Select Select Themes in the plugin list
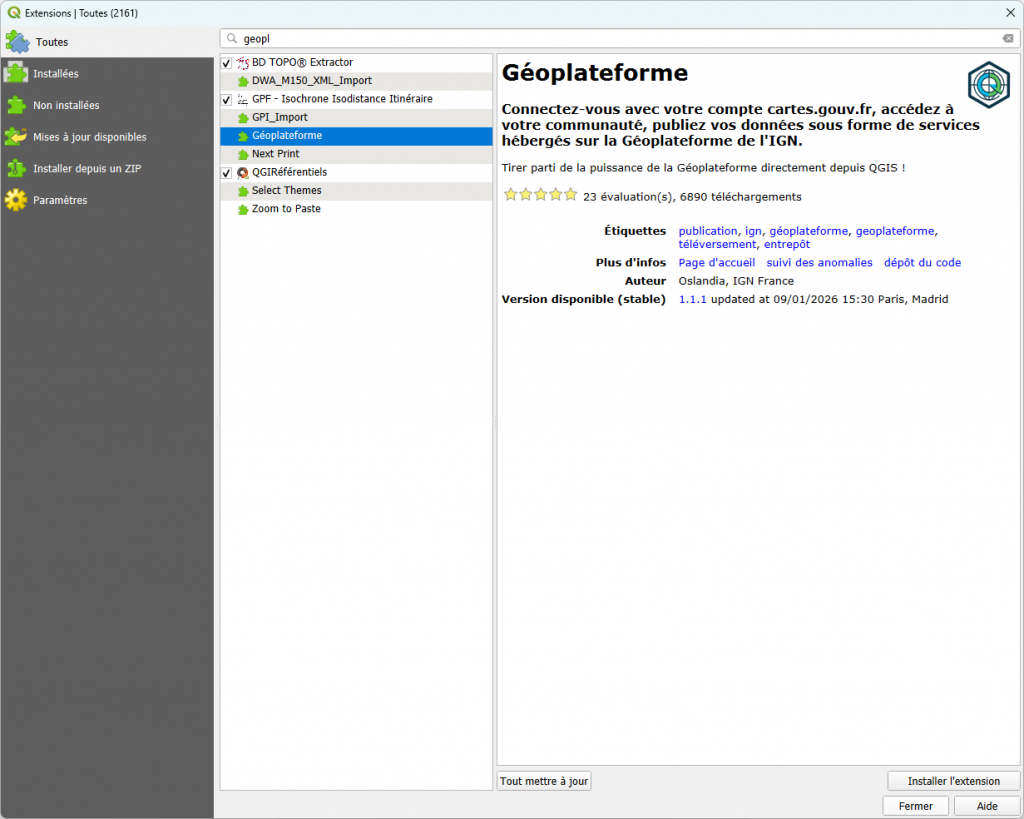 click(287, 191)
